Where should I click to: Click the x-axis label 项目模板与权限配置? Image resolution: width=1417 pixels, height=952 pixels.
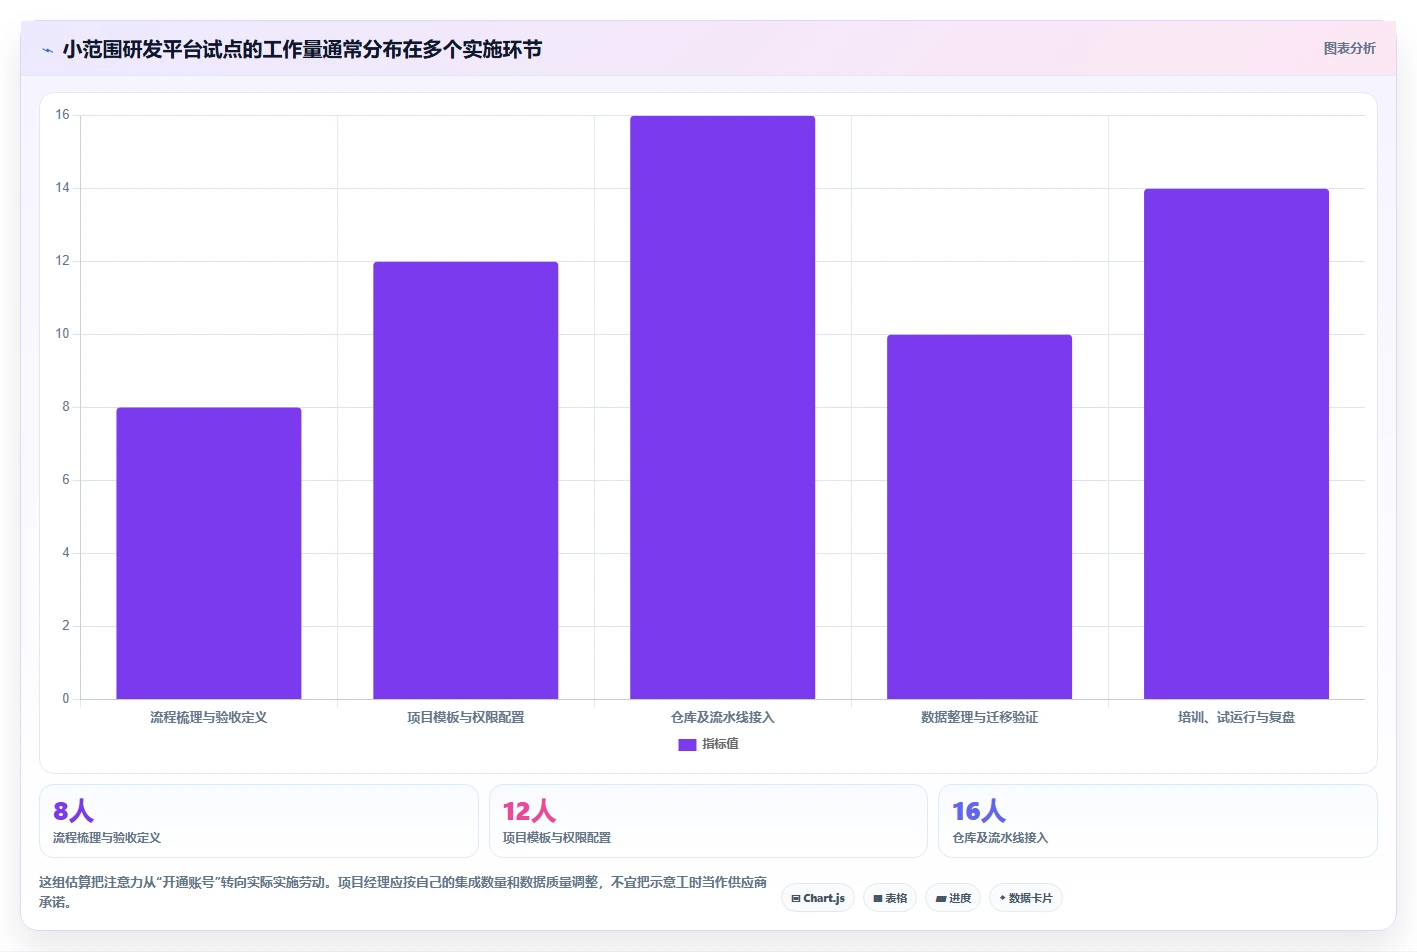point(466,717)
